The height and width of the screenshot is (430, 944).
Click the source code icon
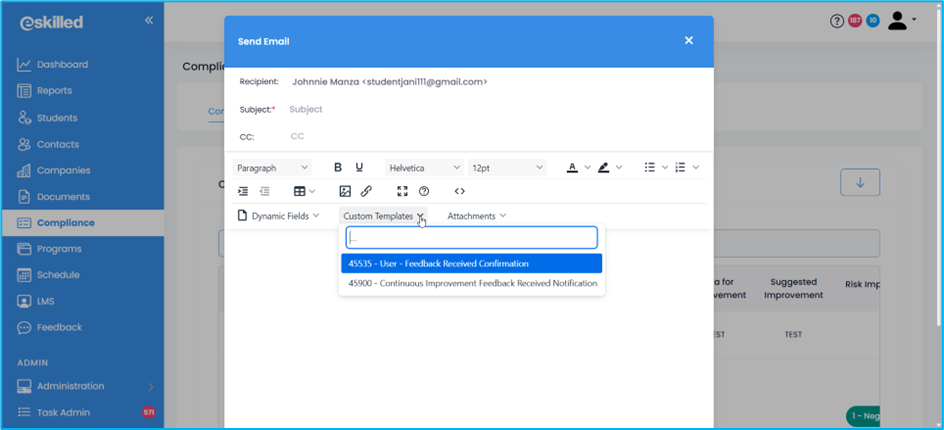pyautogui.click(x=459, y=191)
